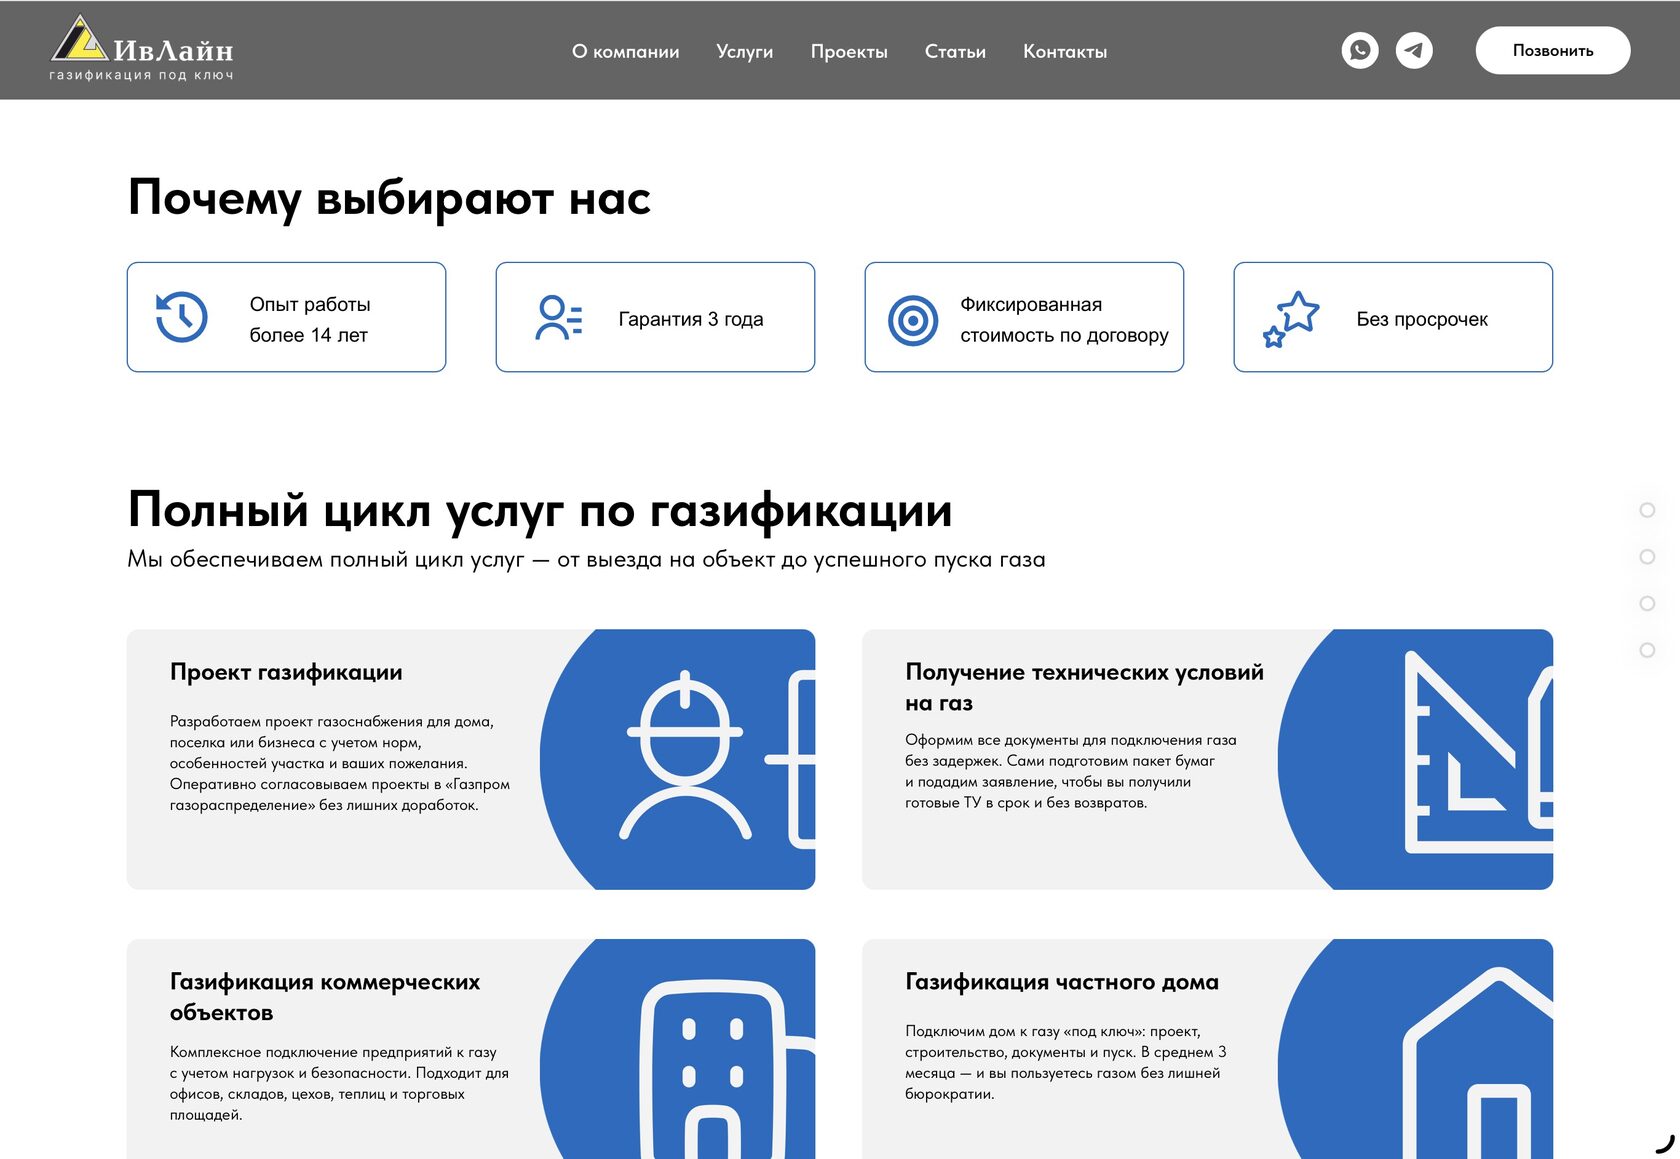Click the Без просрочек text
The width and height of the screenshot is (1680, 1159).
click(x=1422, y=319)
